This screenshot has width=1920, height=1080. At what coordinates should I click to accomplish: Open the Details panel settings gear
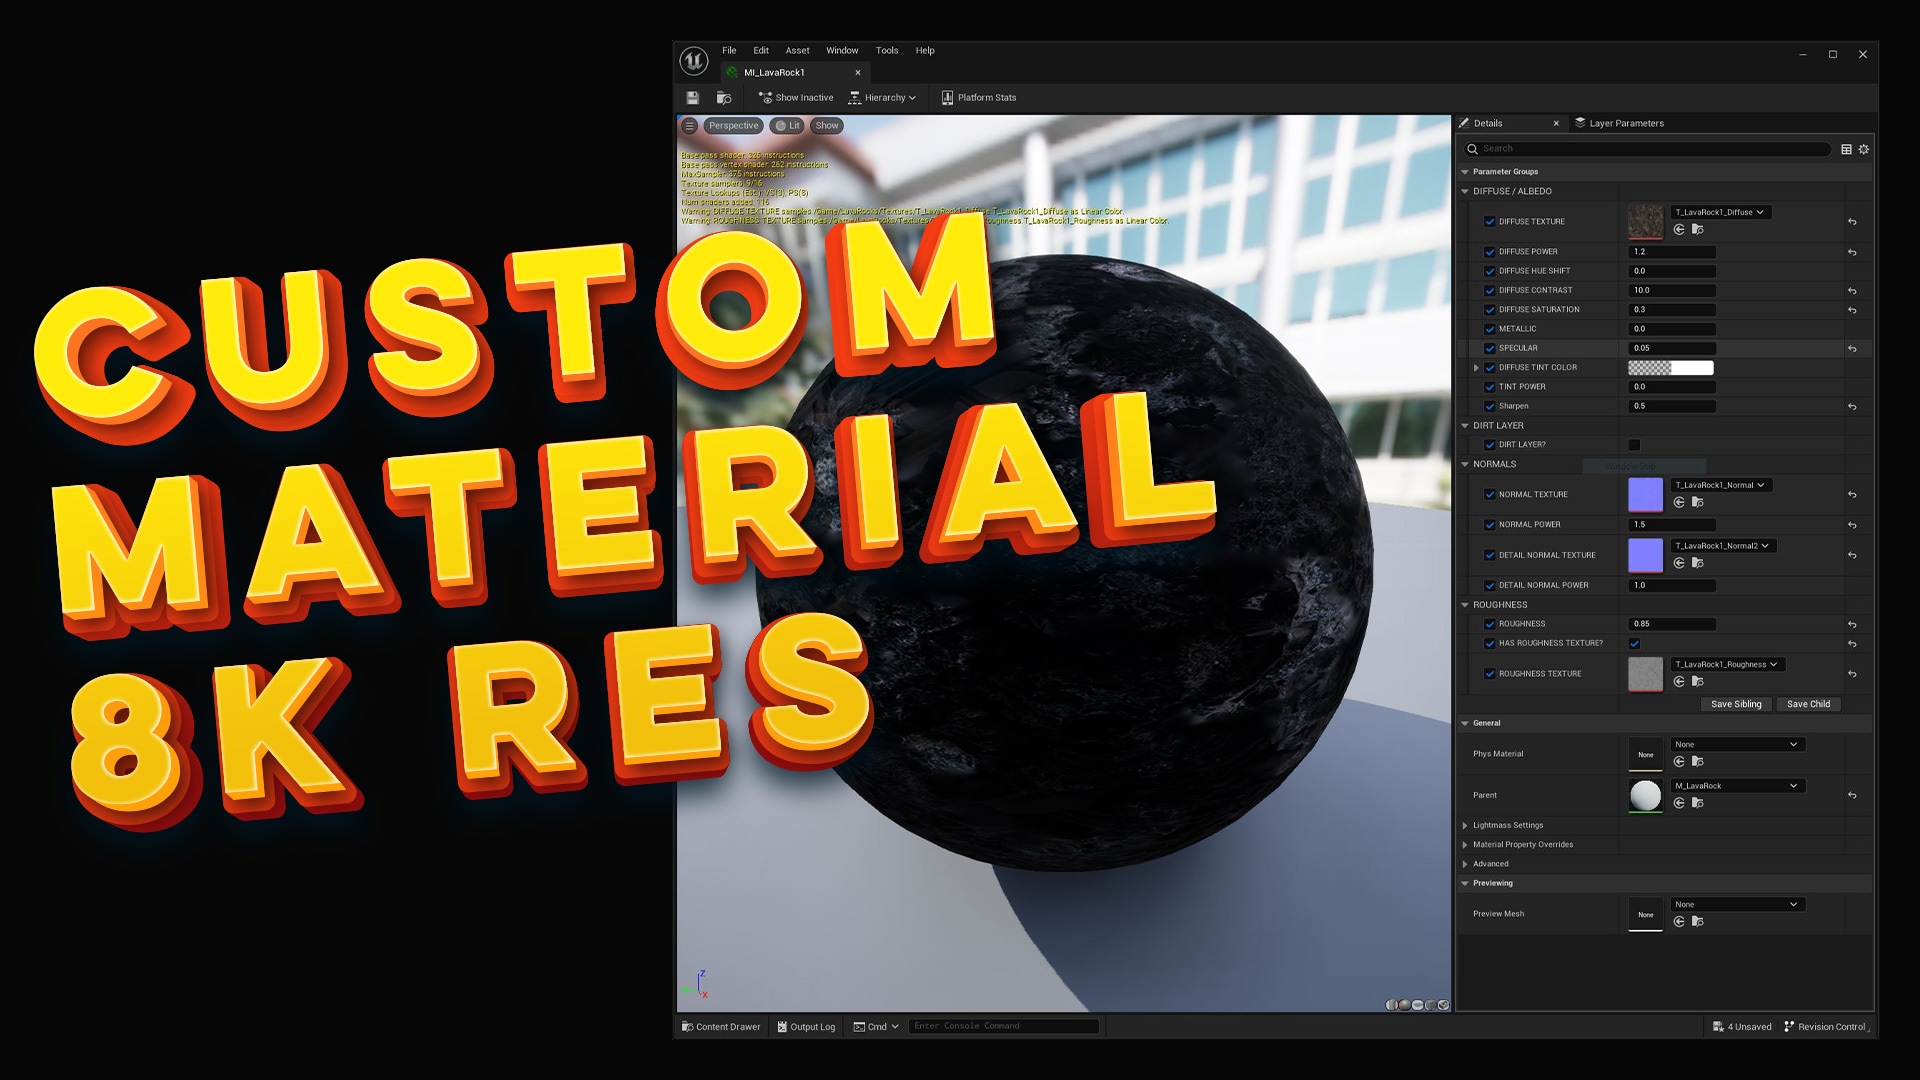[1864, 148]
